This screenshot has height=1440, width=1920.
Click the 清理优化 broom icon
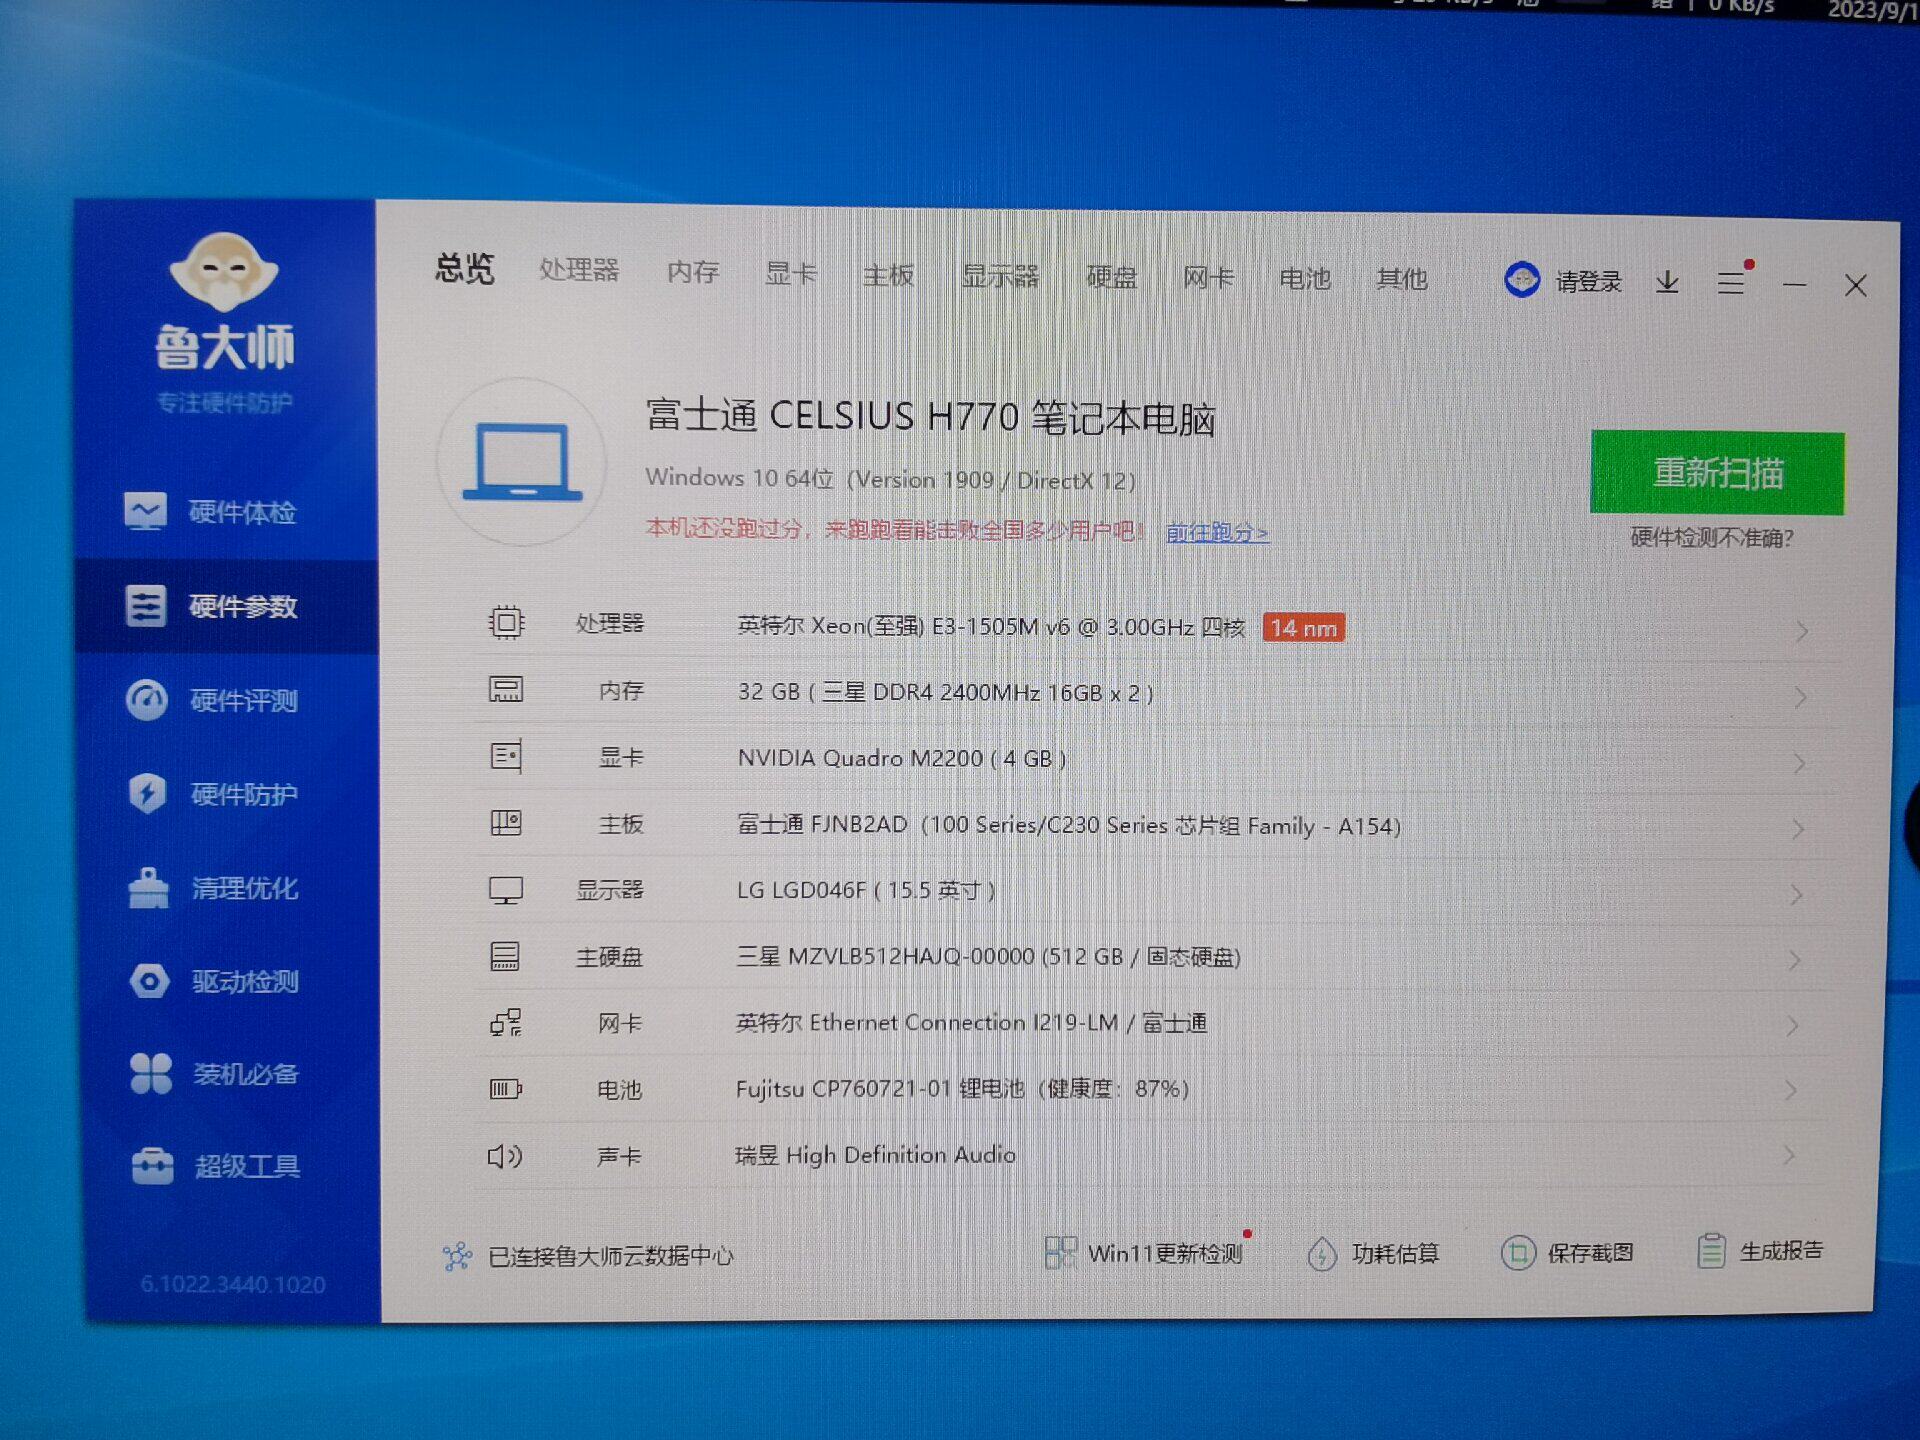tap(149, 888)
